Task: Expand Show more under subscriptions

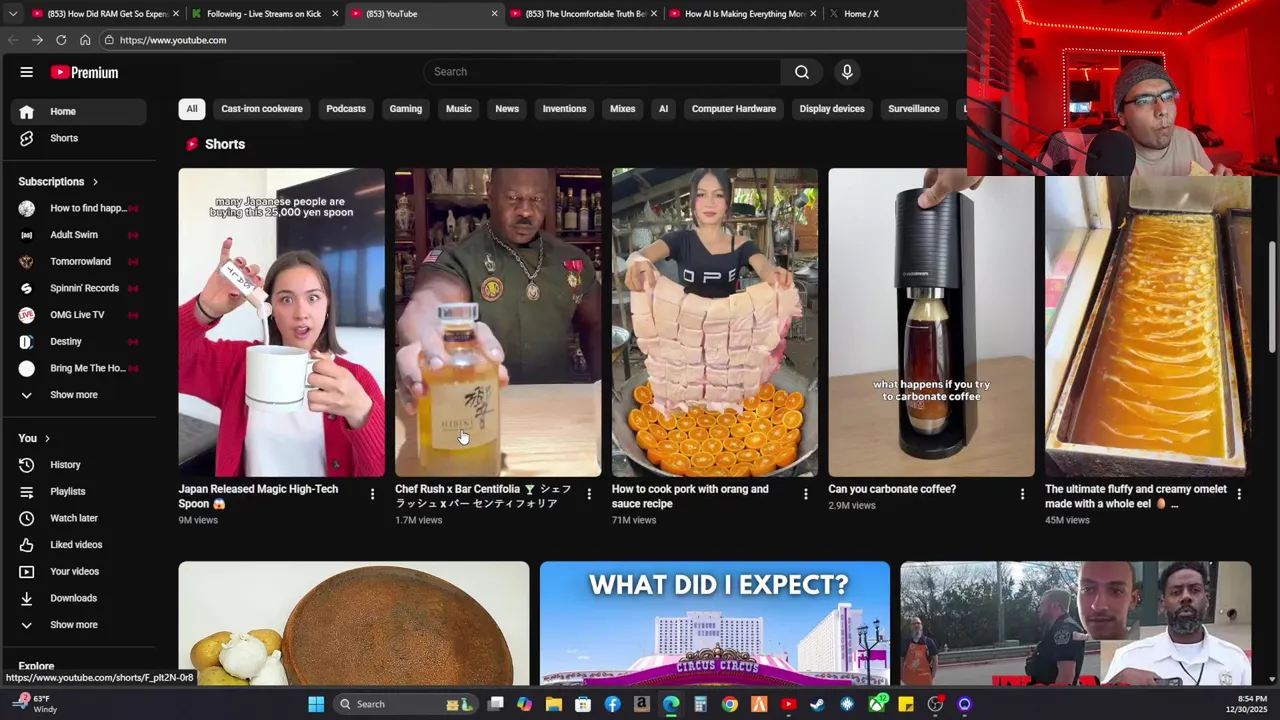Action: click(x=80, y=395)
